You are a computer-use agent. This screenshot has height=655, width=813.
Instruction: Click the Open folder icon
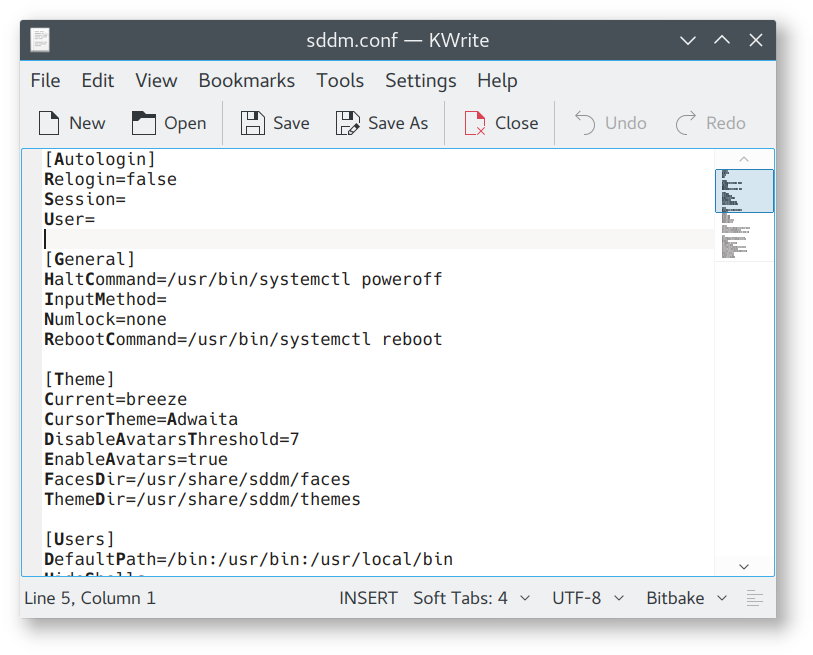[x=145, y=123]
